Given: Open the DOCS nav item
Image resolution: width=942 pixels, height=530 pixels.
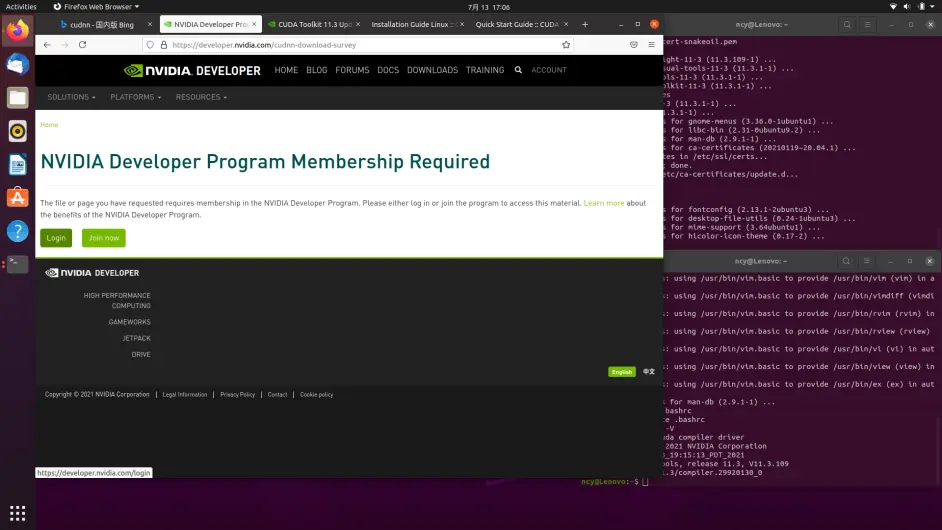Looking at the screenshot, I should pos(388,70).
